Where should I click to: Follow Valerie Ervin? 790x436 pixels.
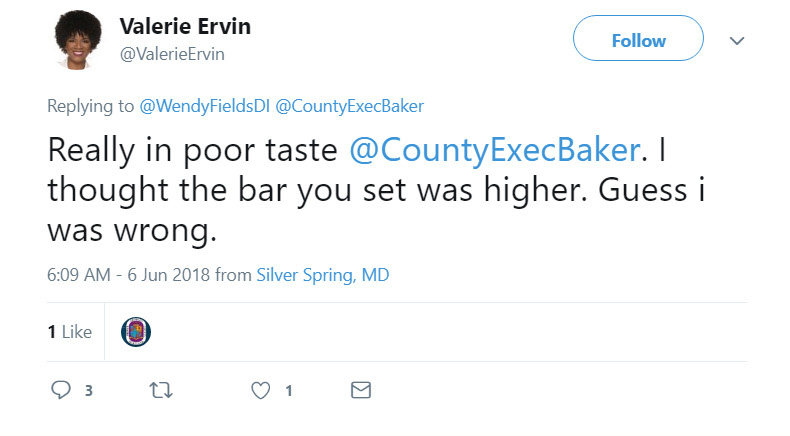[x=638, y=41]
